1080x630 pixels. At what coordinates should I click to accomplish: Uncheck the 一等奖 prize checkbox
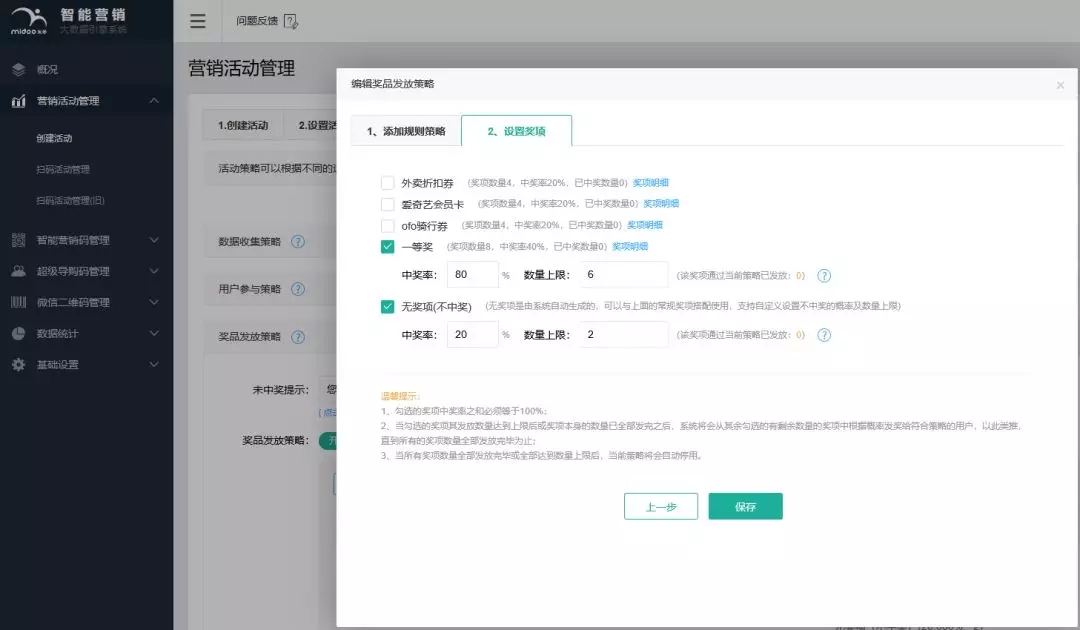tap(388, 246)
